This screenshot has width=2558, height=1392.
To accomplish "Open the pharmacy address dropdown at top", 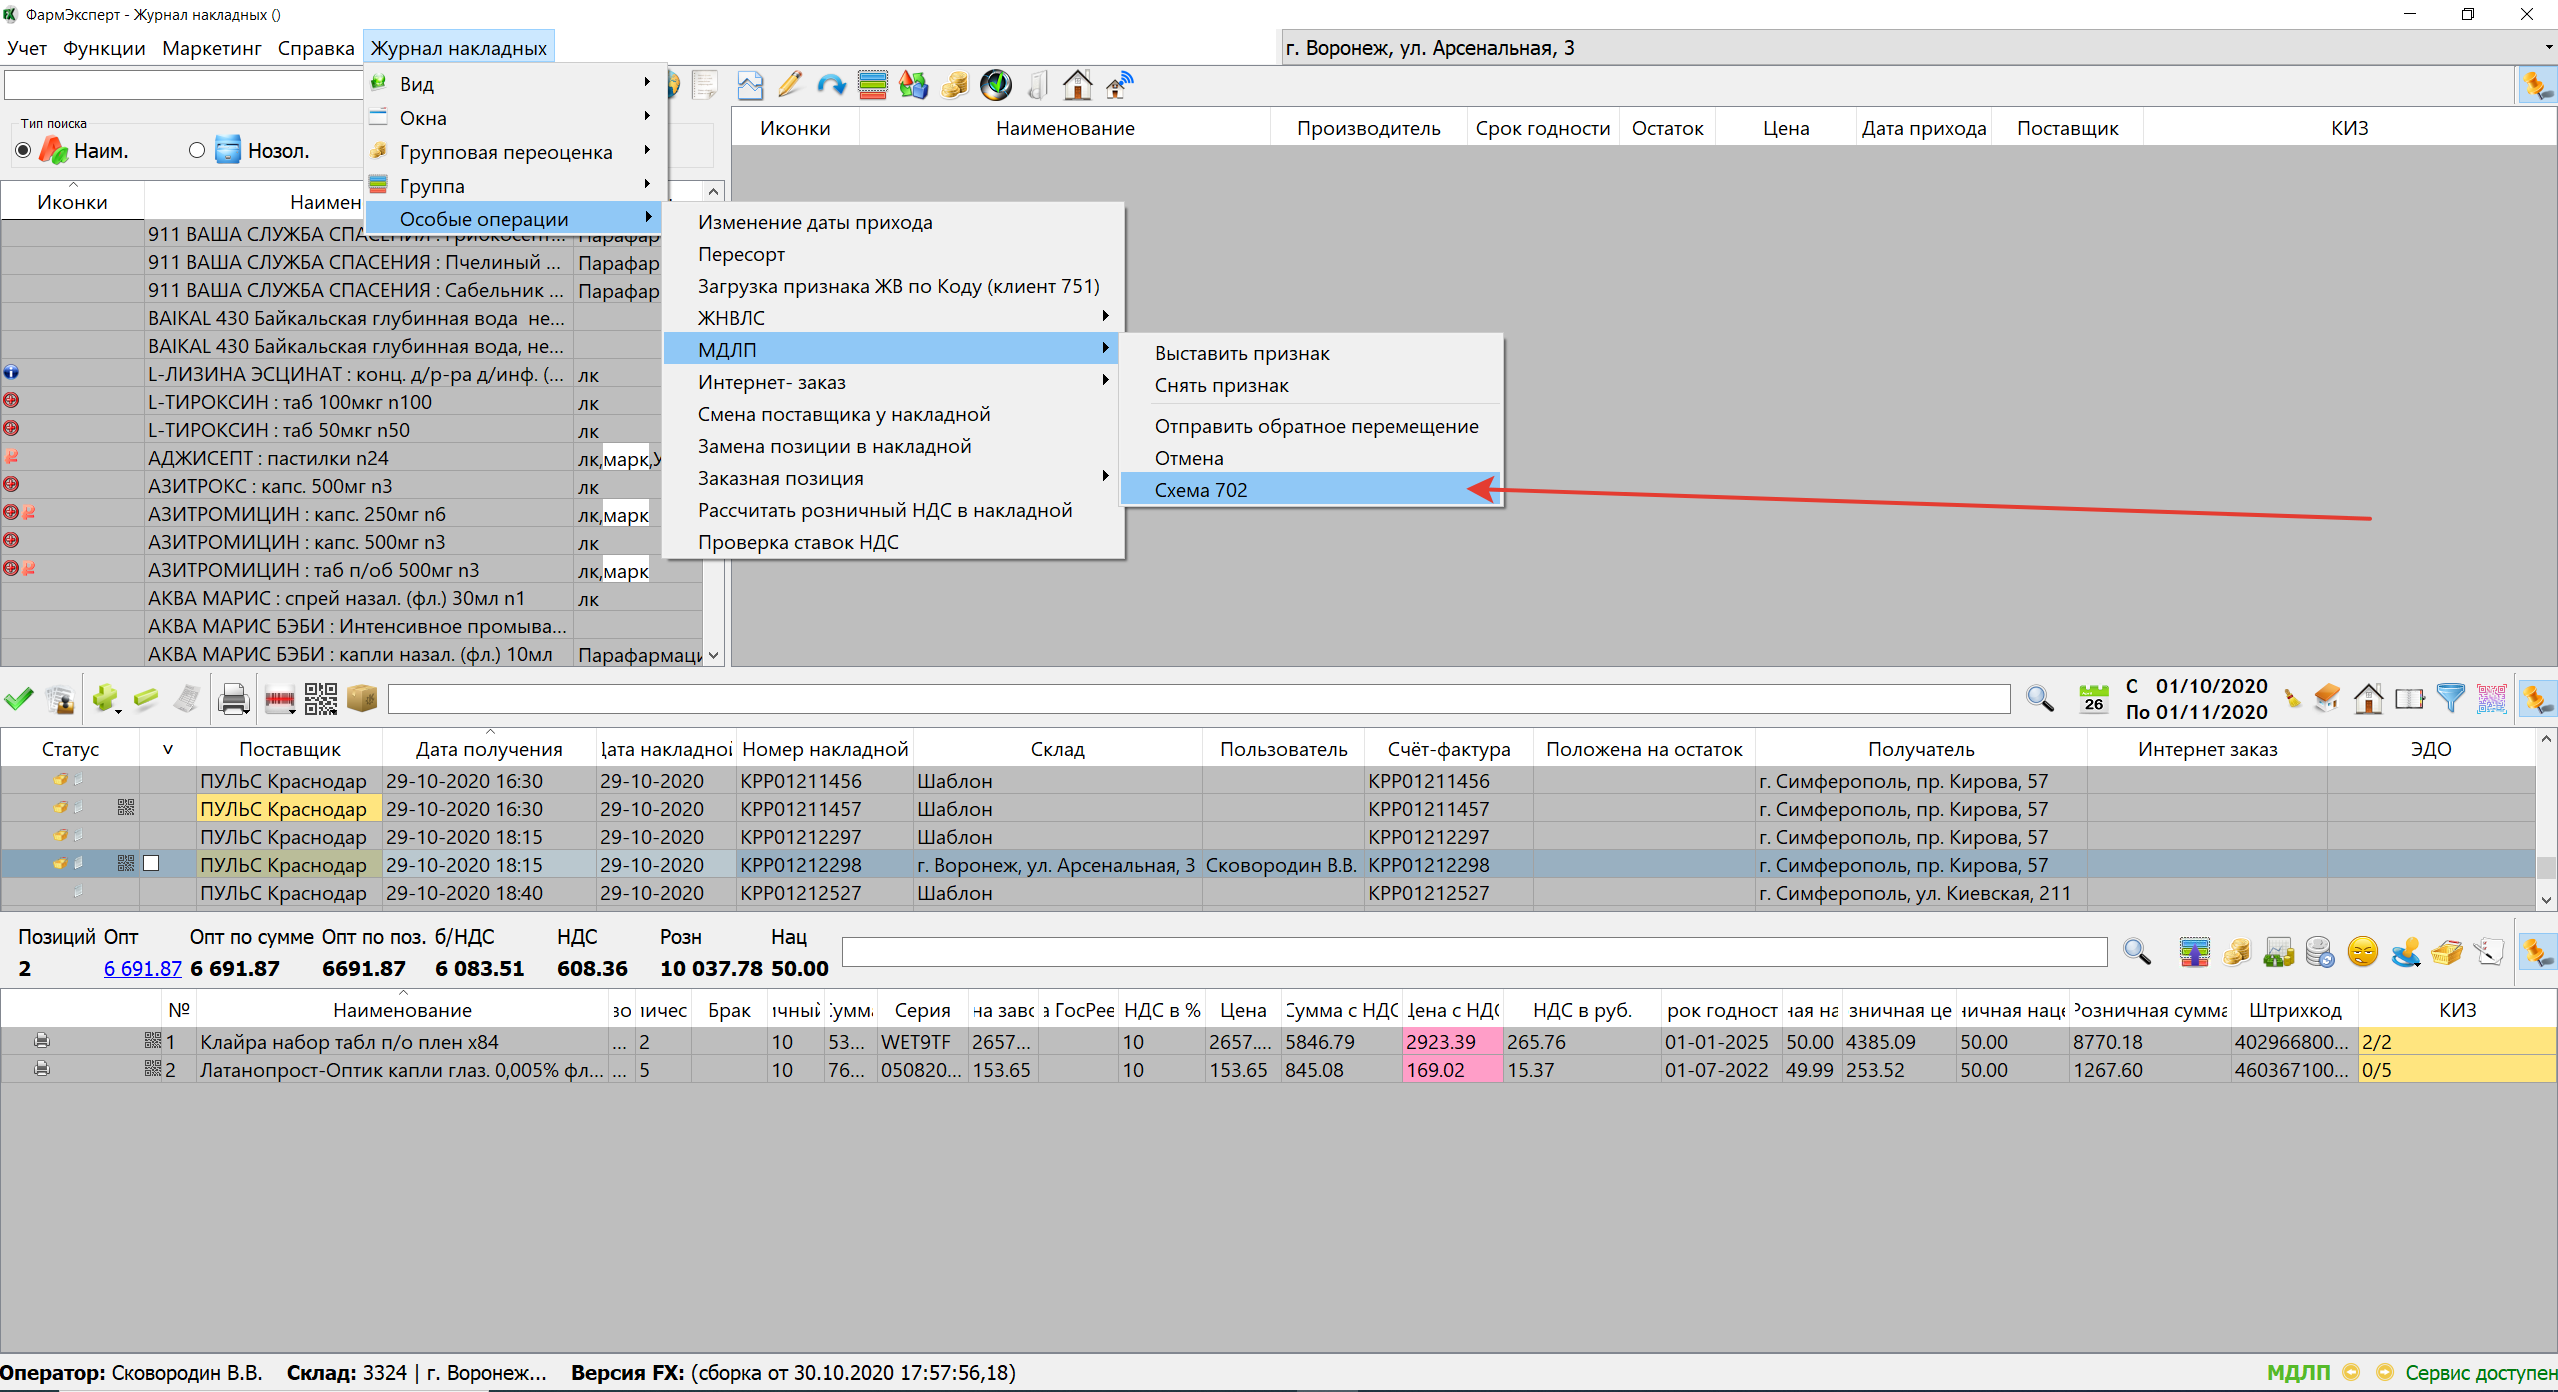I will (2546, 48).
